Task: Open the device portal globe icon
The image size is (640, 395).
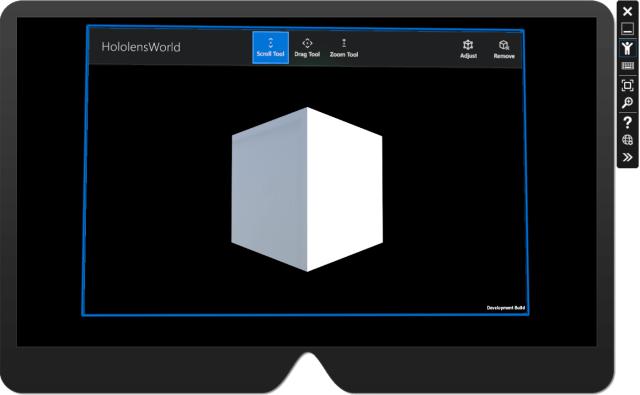Action: [627, 140]
